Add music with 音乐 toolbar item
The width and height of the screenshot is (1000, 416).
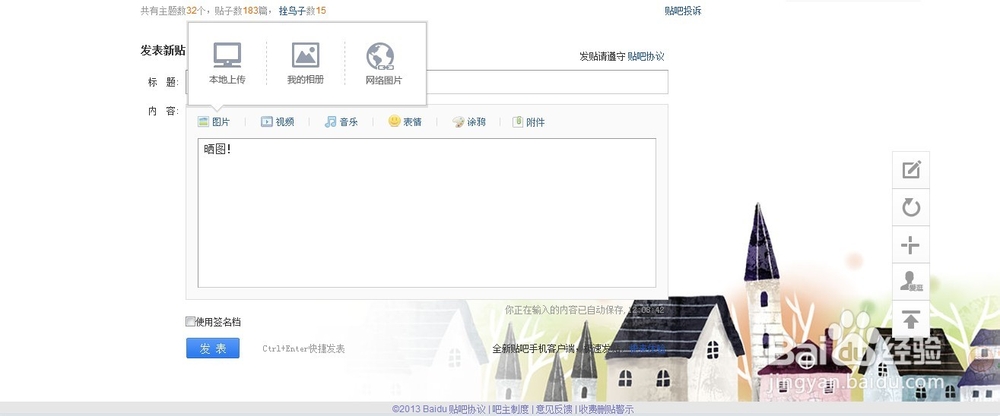341,122
